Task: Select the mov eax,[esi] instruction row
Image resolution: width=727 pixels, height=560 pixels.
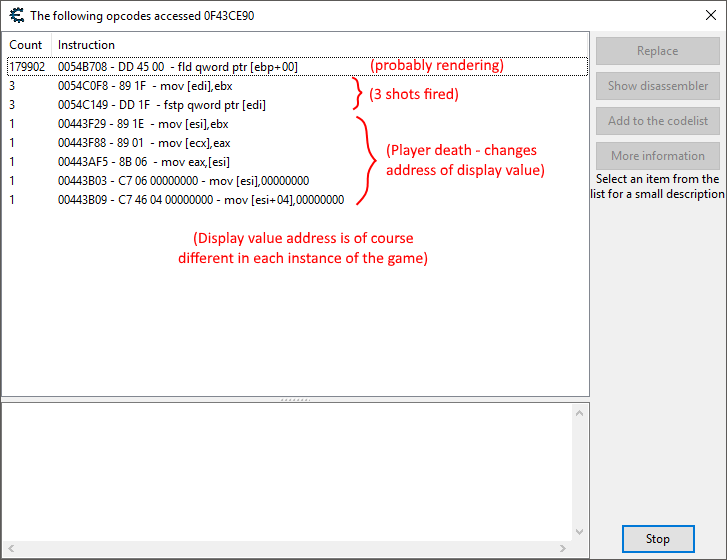Action: pos(145,162)
